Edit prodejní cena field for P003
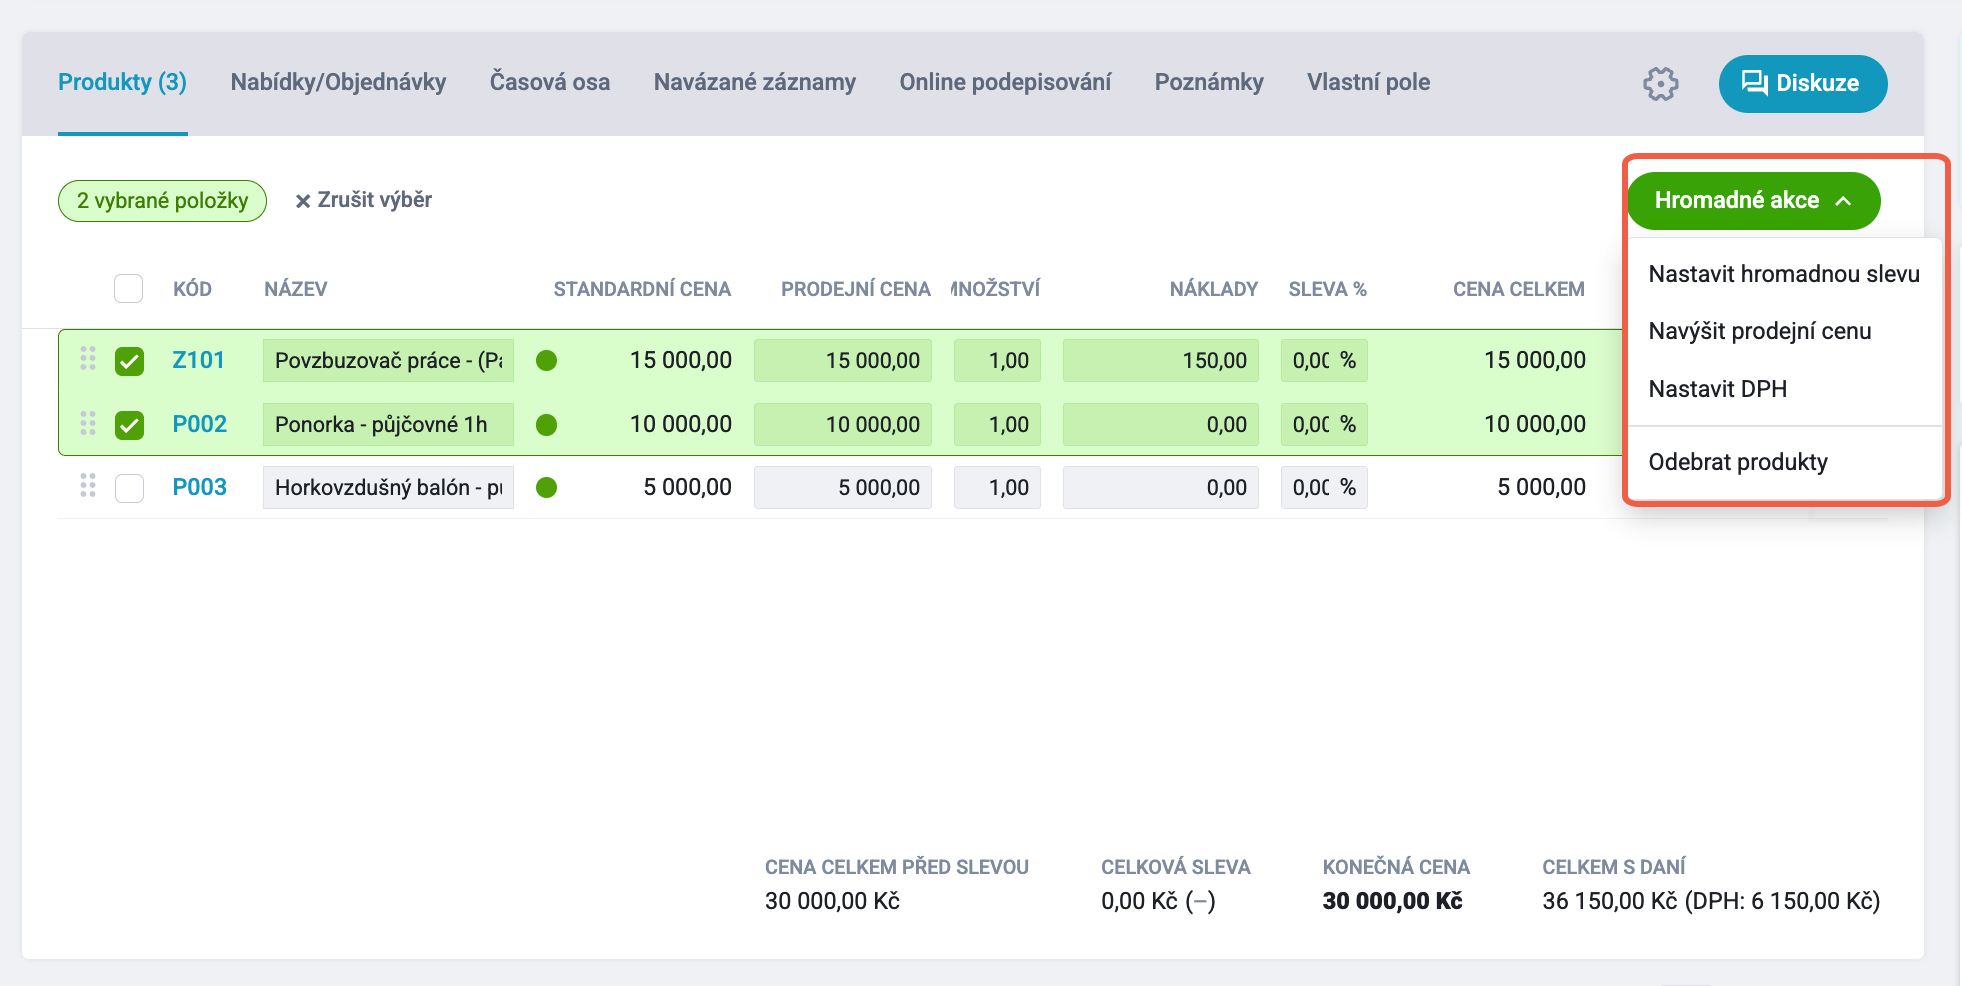 pos(842,487)
